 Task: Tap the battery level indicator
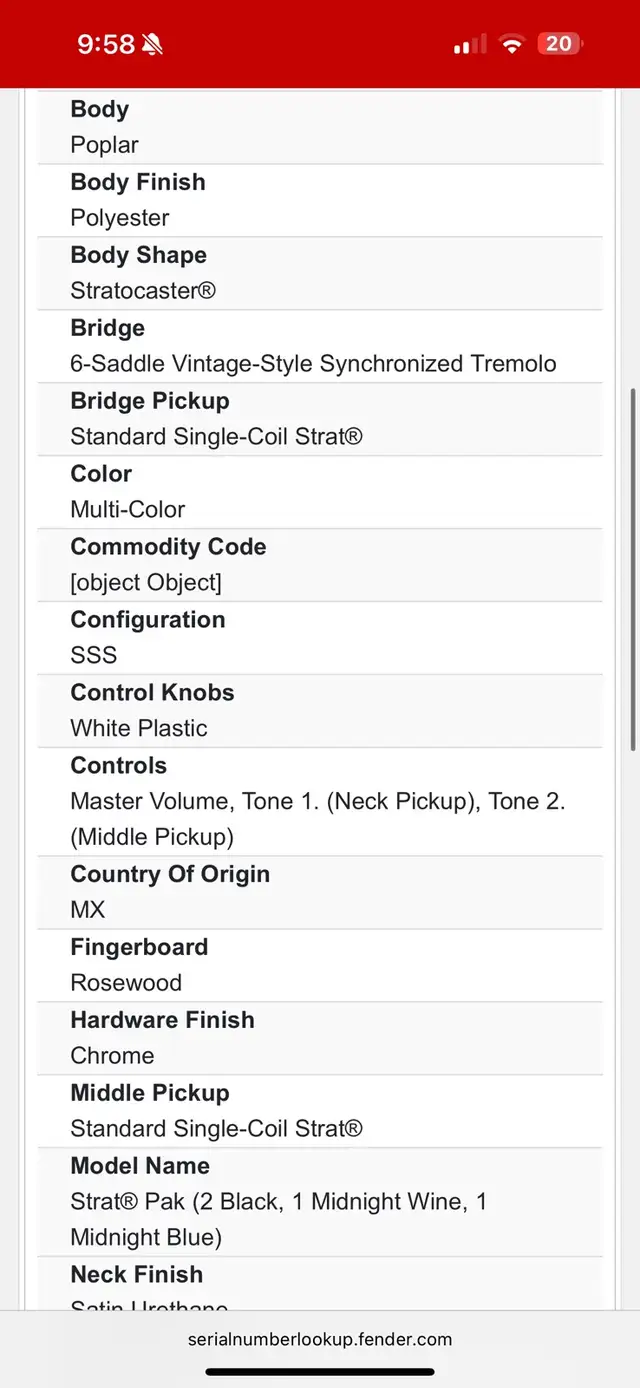coord(560,44)
